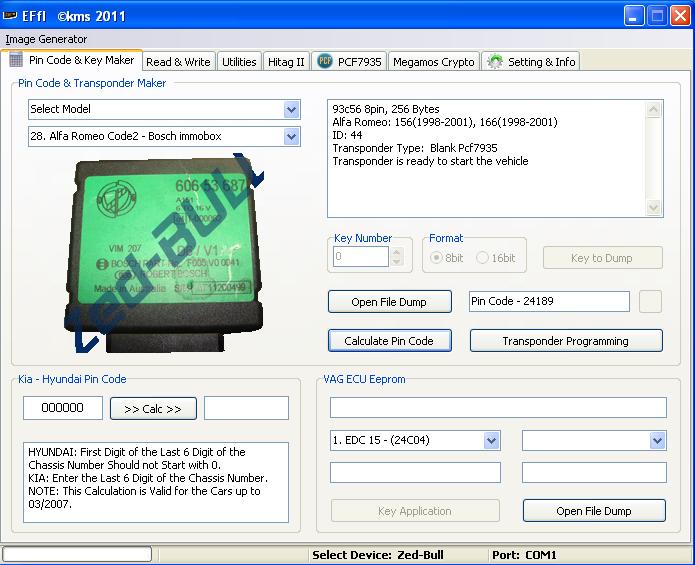Click the Calculate Pin Code button
The width and height of the screenshot is (695, 565).
tap(390, 341)
